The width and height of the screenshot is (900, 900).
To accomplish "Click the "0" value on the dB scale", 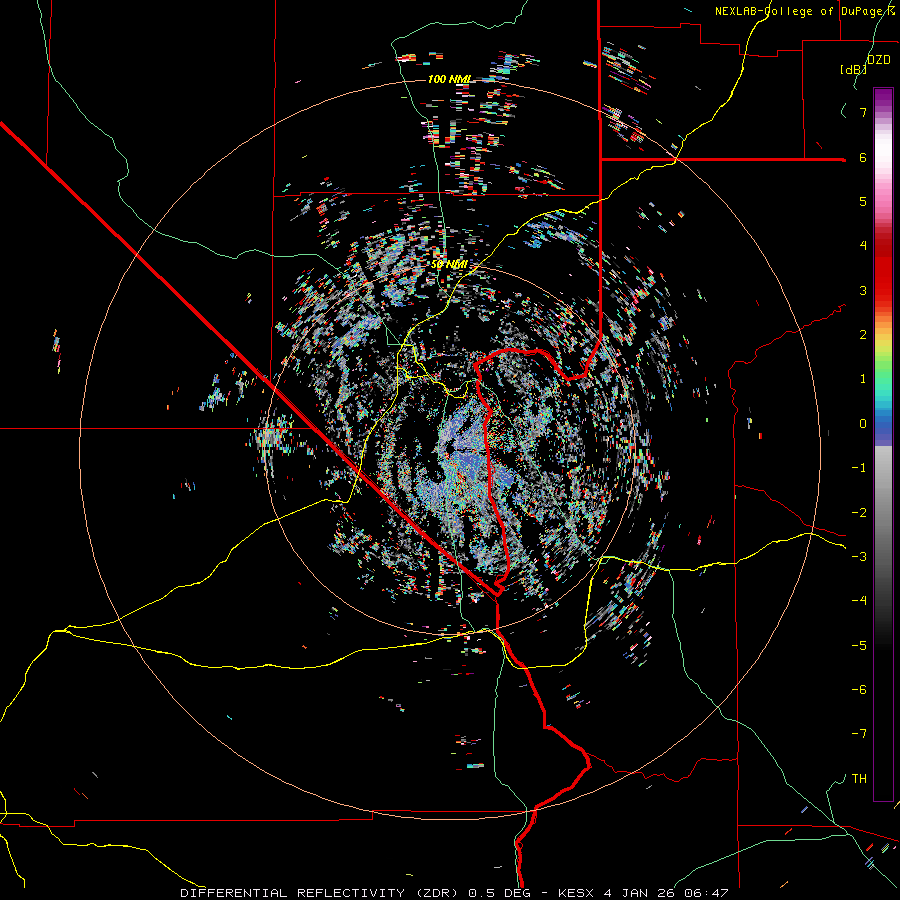I will tap(863, 424).
